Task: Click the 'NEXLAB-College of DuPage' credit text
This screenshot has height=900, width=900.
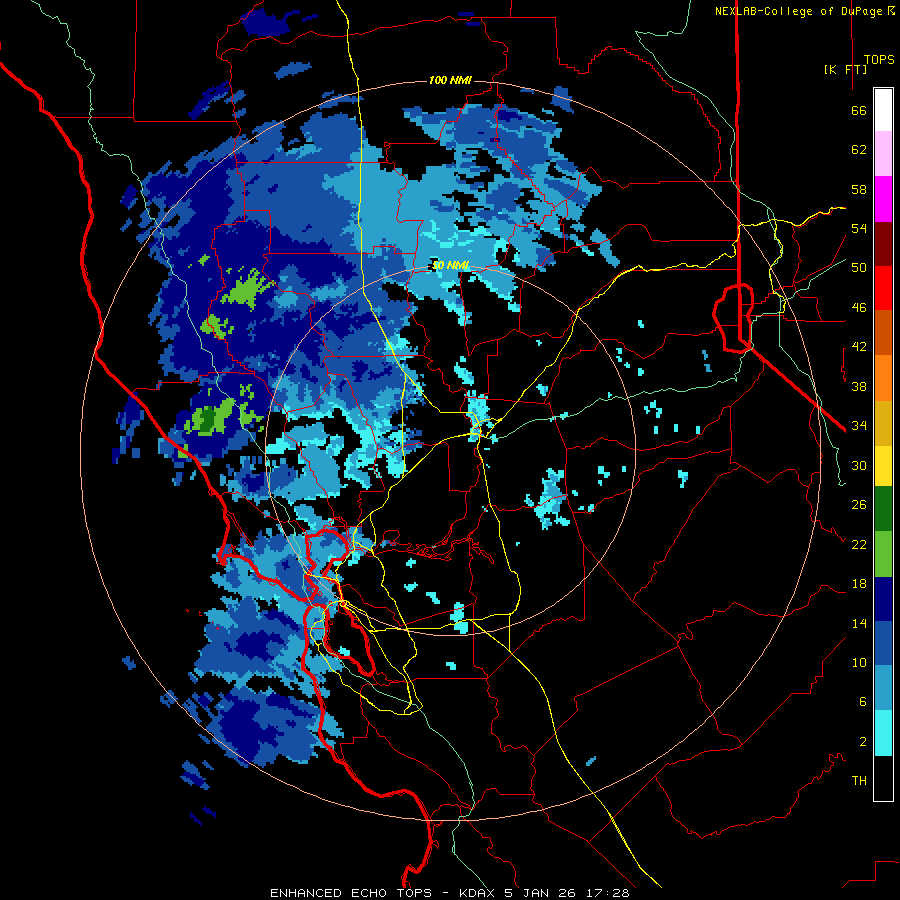Action: coord(798,11)
